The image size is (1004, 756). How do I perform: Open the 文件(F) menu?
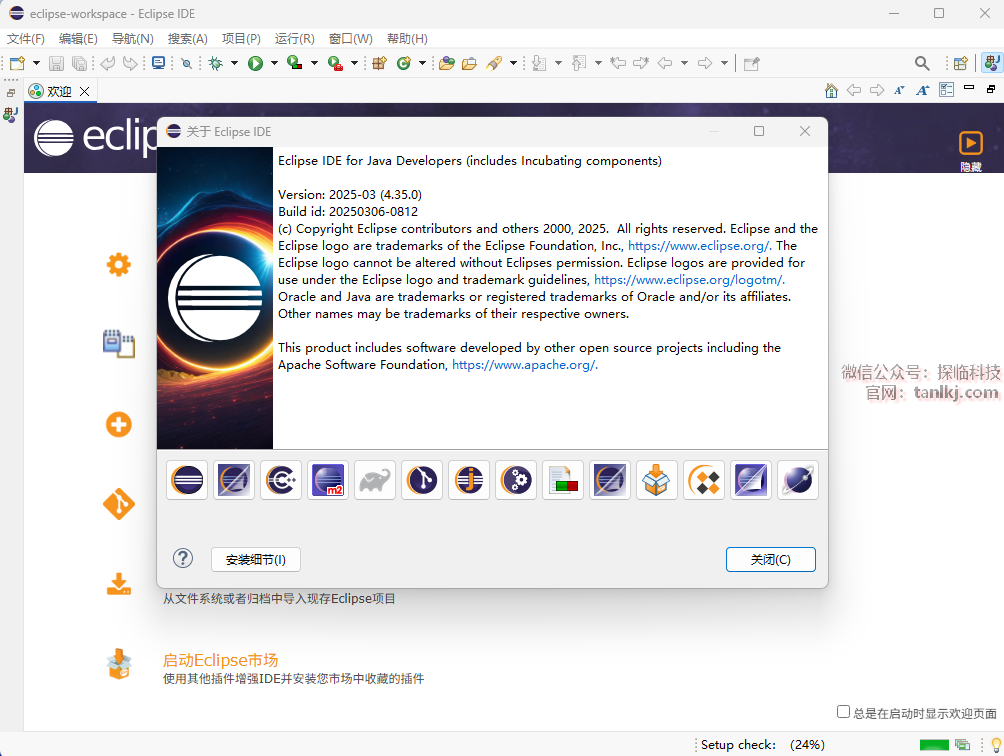(x=26, y=38)
